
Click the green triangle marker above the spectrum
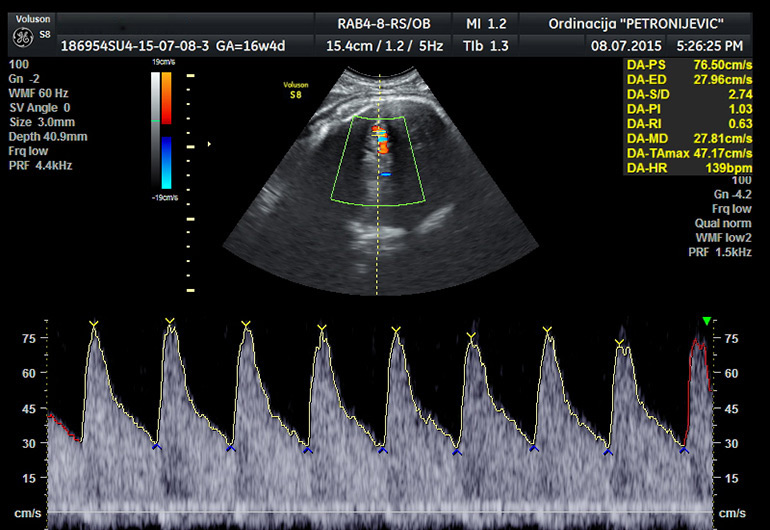(707, 321)
